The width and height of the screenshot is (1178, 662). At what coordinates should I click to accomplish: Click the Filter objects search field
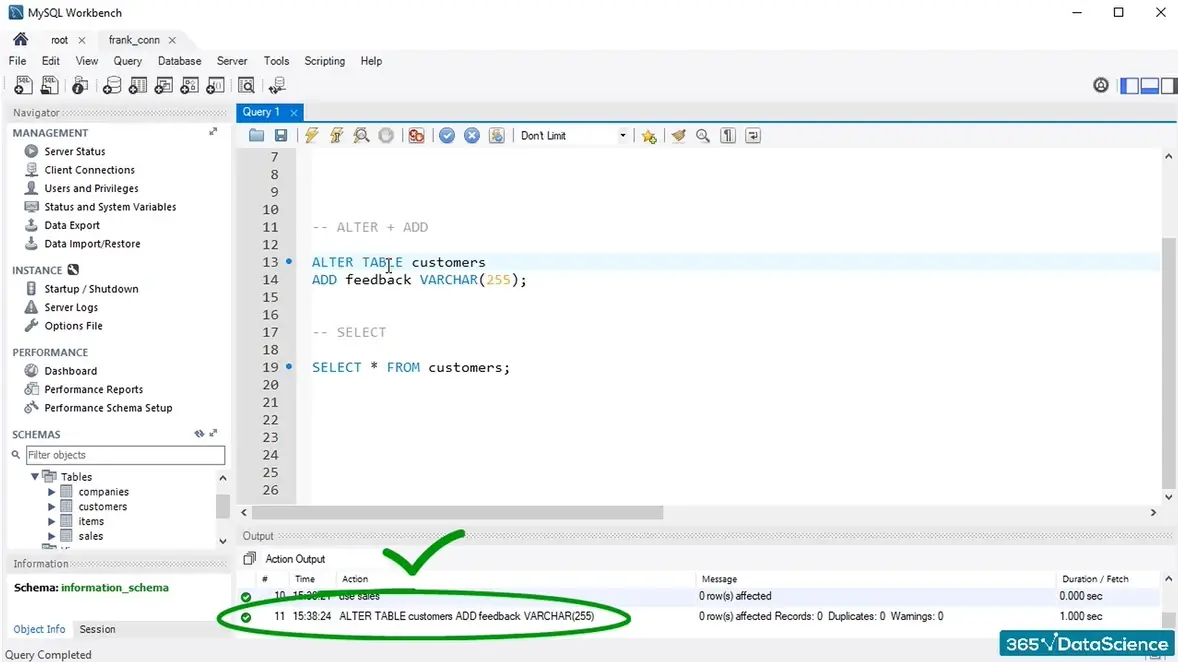(125, 455)
